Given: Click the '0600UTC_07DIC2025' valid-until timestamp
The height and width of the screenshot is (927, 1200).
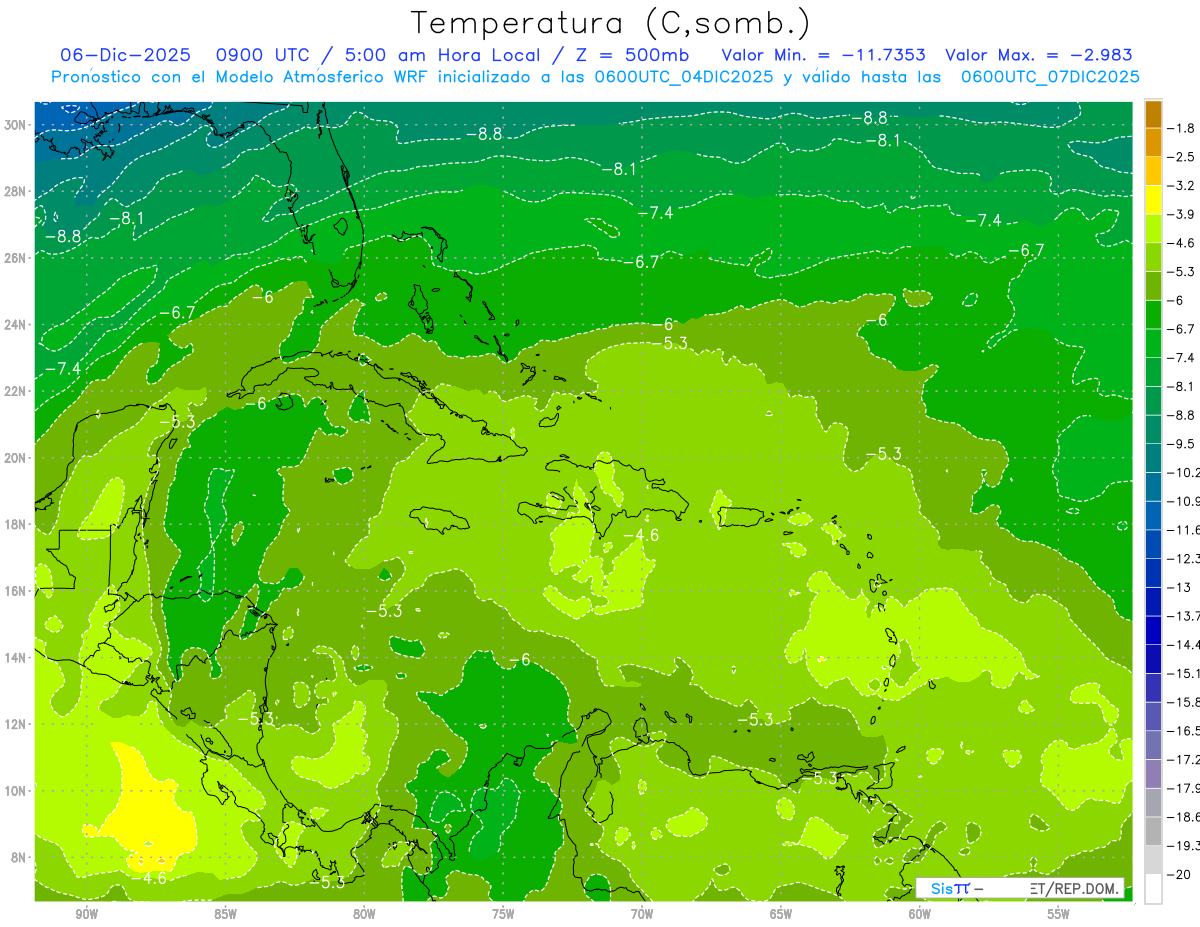Looking at the screenshot, I should coord(1050,77).
